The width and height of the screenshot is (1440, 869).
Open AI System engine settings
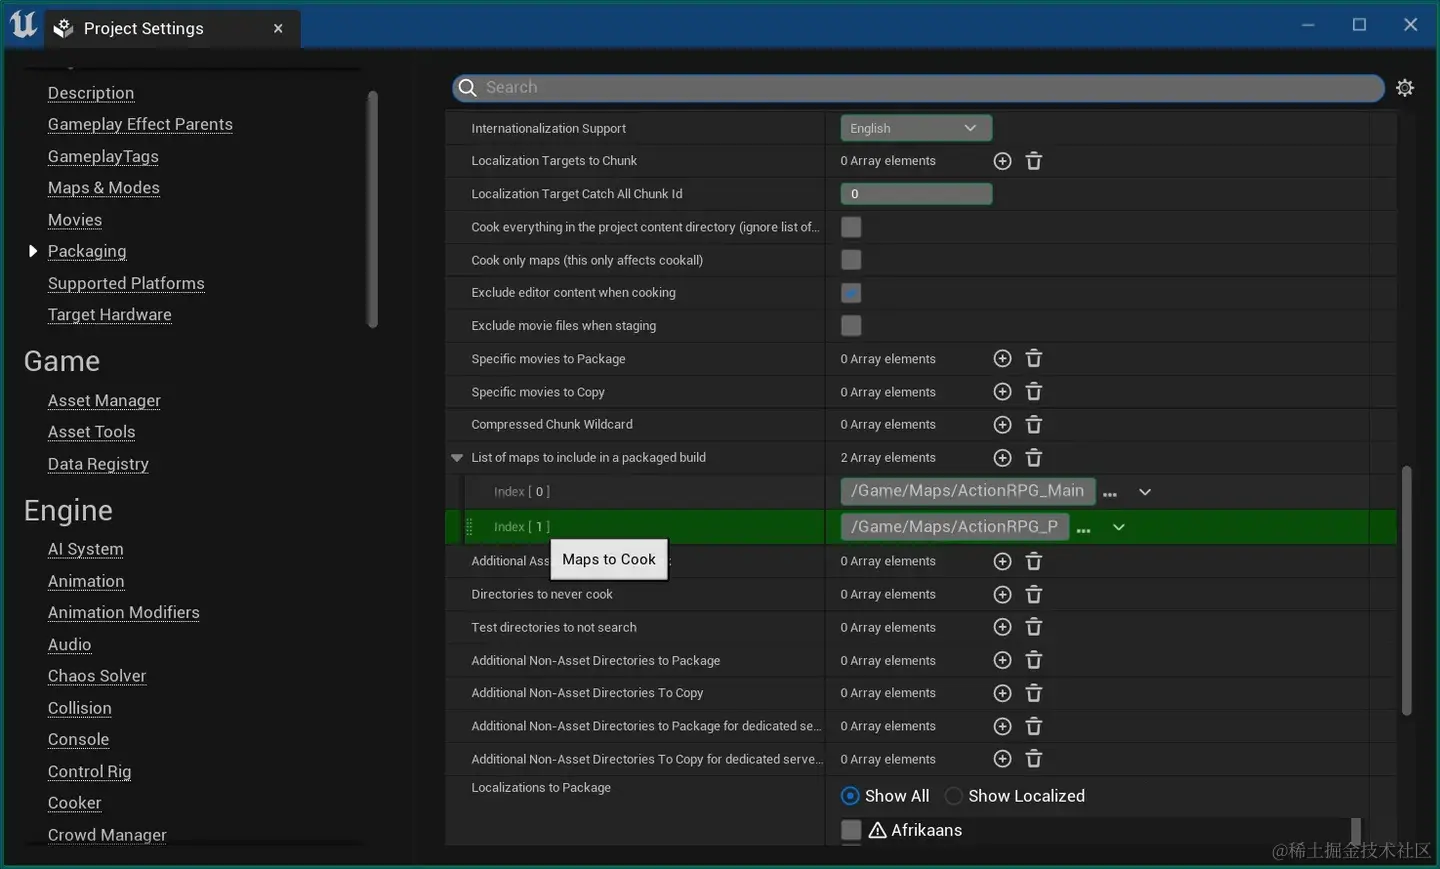pyautogui.click(x=86, y=549)
